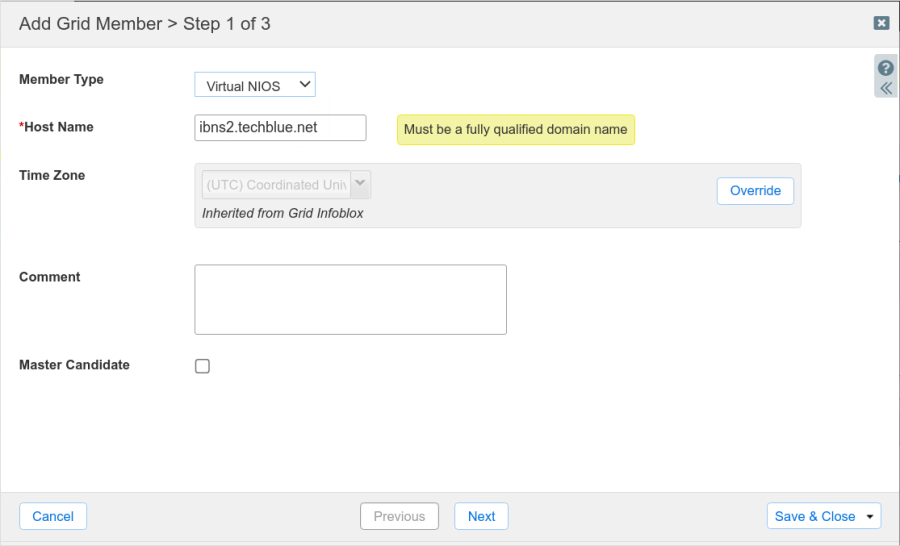Click the Time Zone label
Screen dimensions: 900x546
[52, 175]
